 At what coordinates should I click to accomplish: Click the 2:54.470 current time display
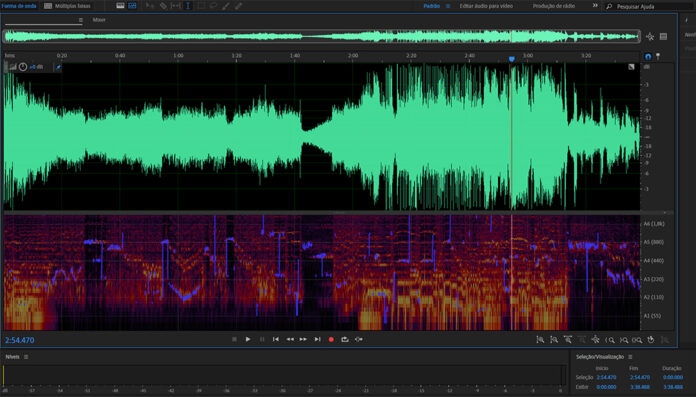(x=20, y=340)
